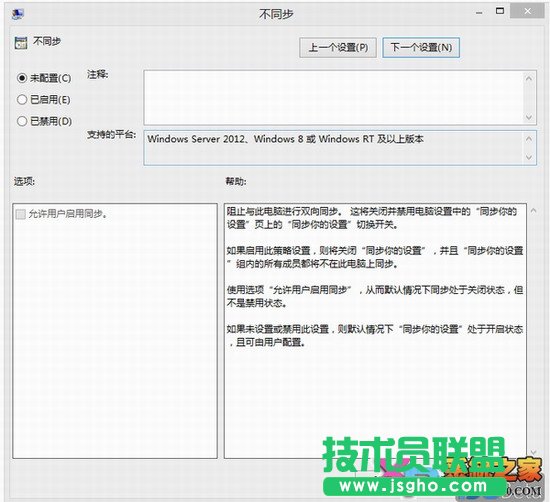Click the comment box scroll-down arrow
This screenshot has width=550, height=502.
(529, 117)
